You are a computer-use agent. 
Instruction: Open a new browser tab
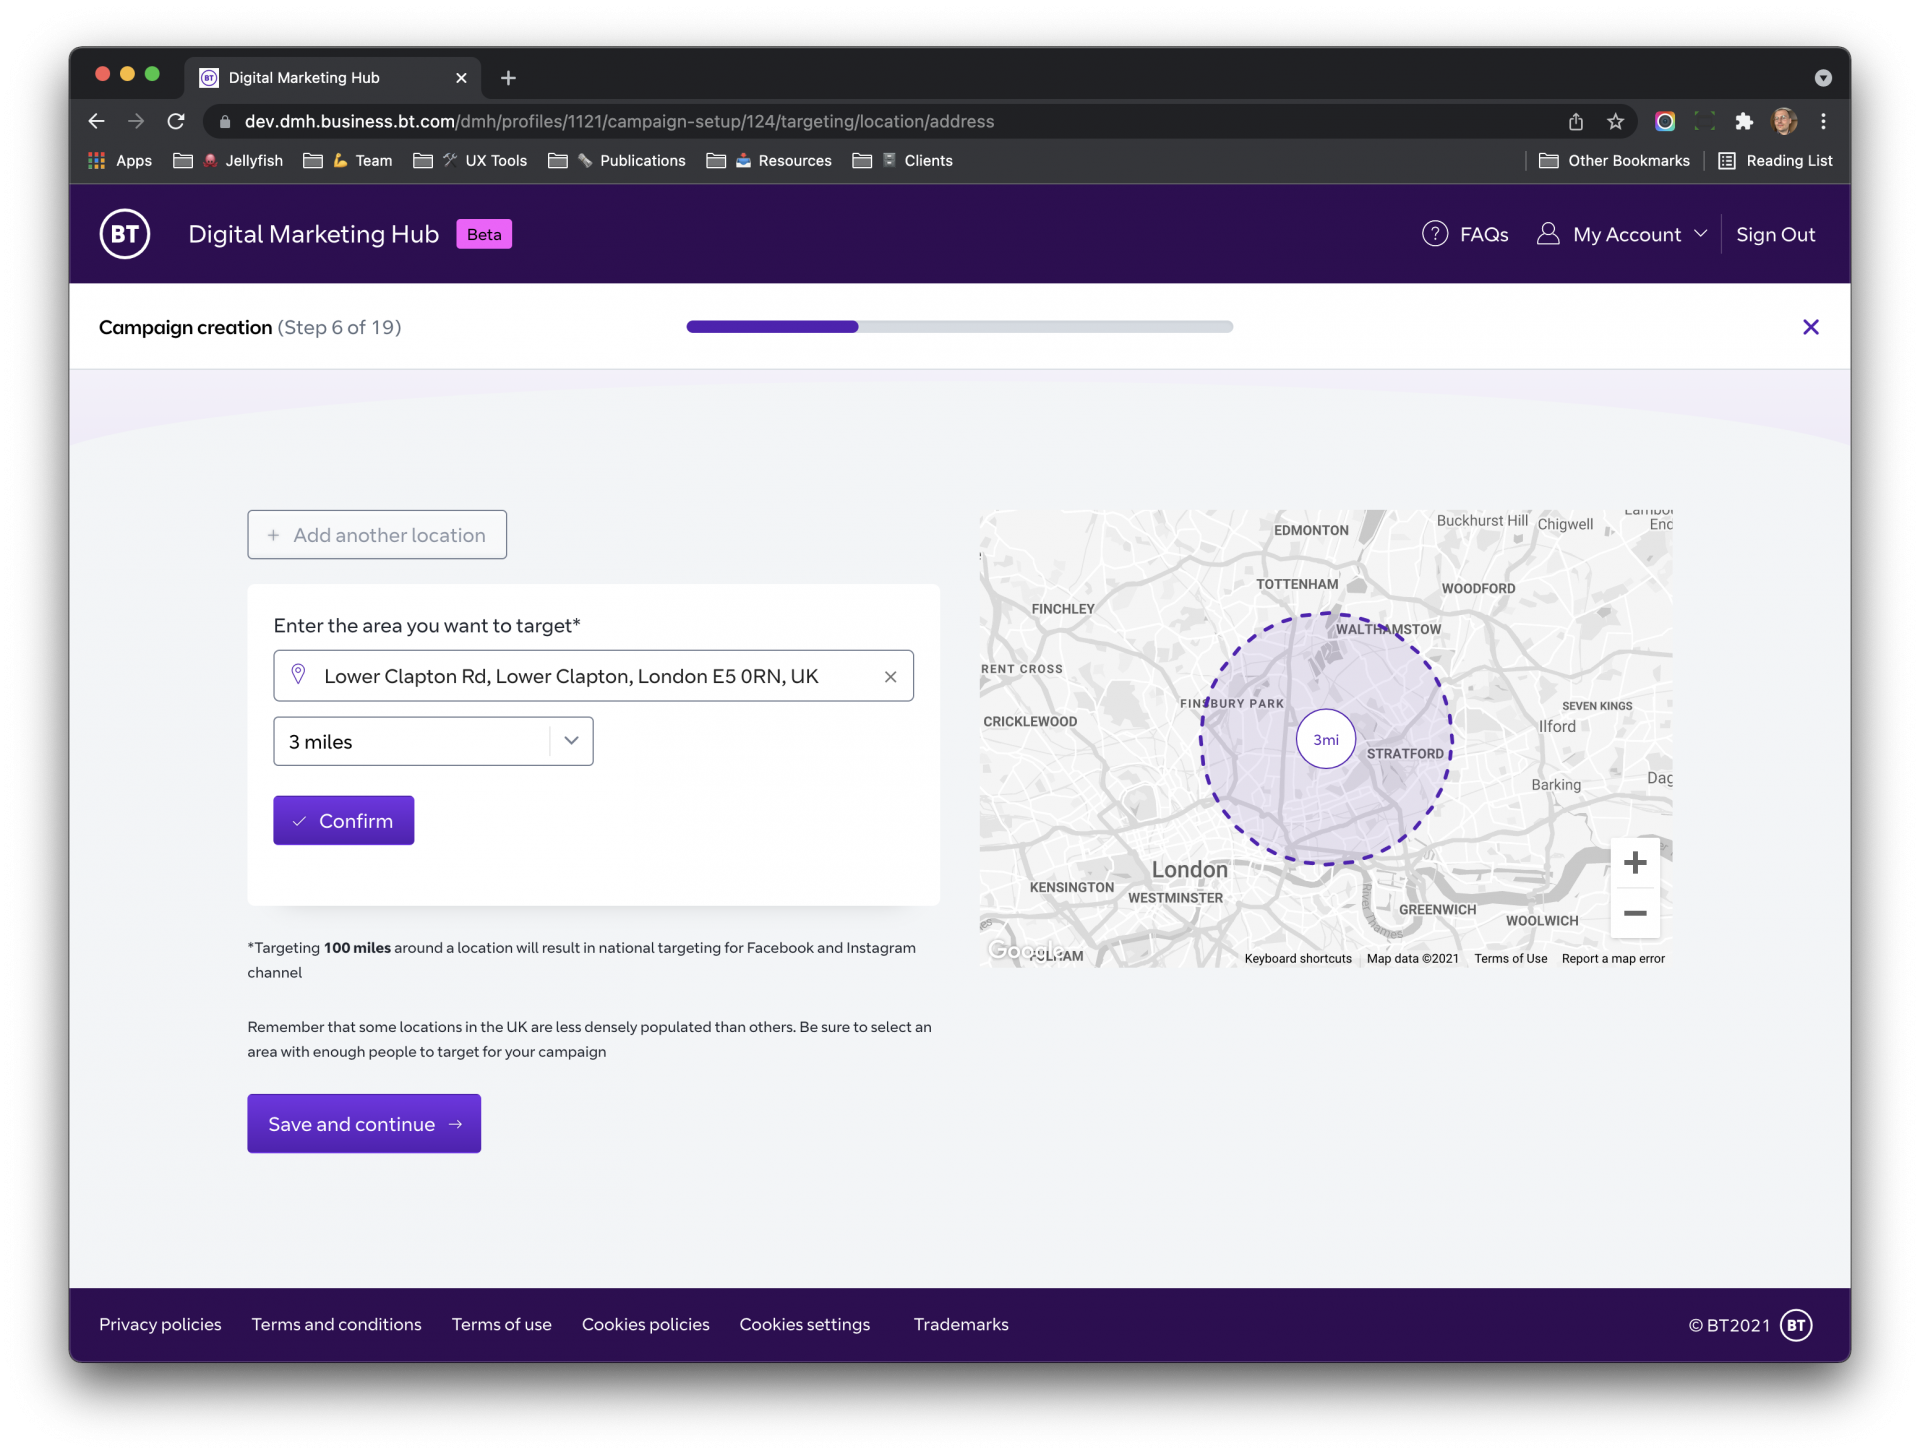[508, 77]
